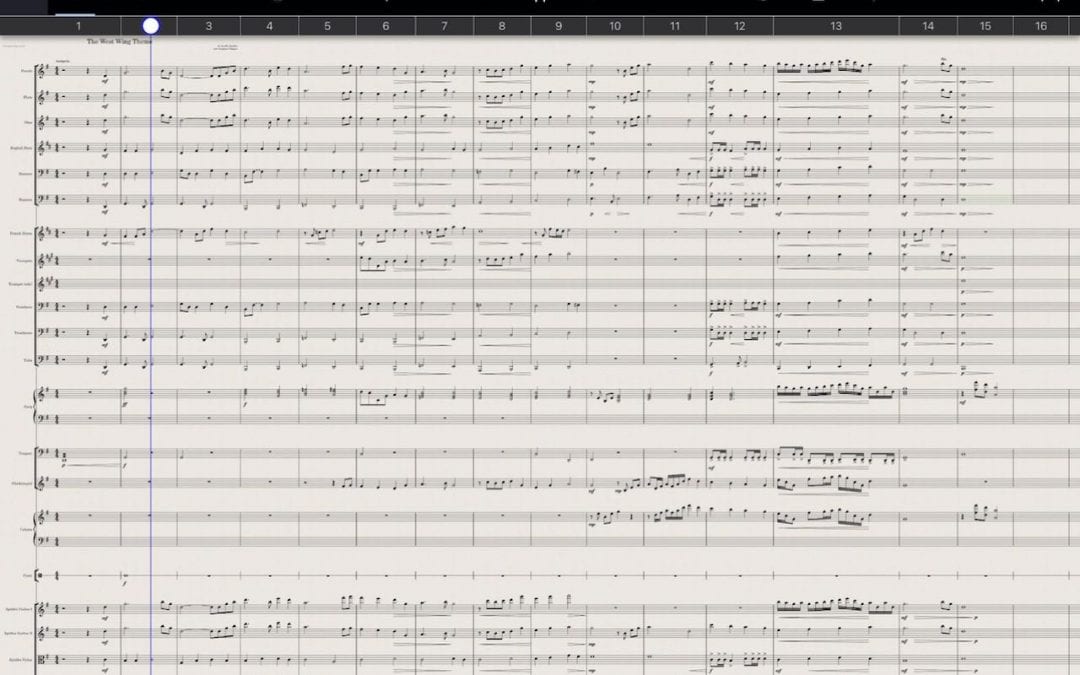Click the bass clef on the Timpani staff
This screenshot has width=1080, height=675.
[x=42, y=453]
